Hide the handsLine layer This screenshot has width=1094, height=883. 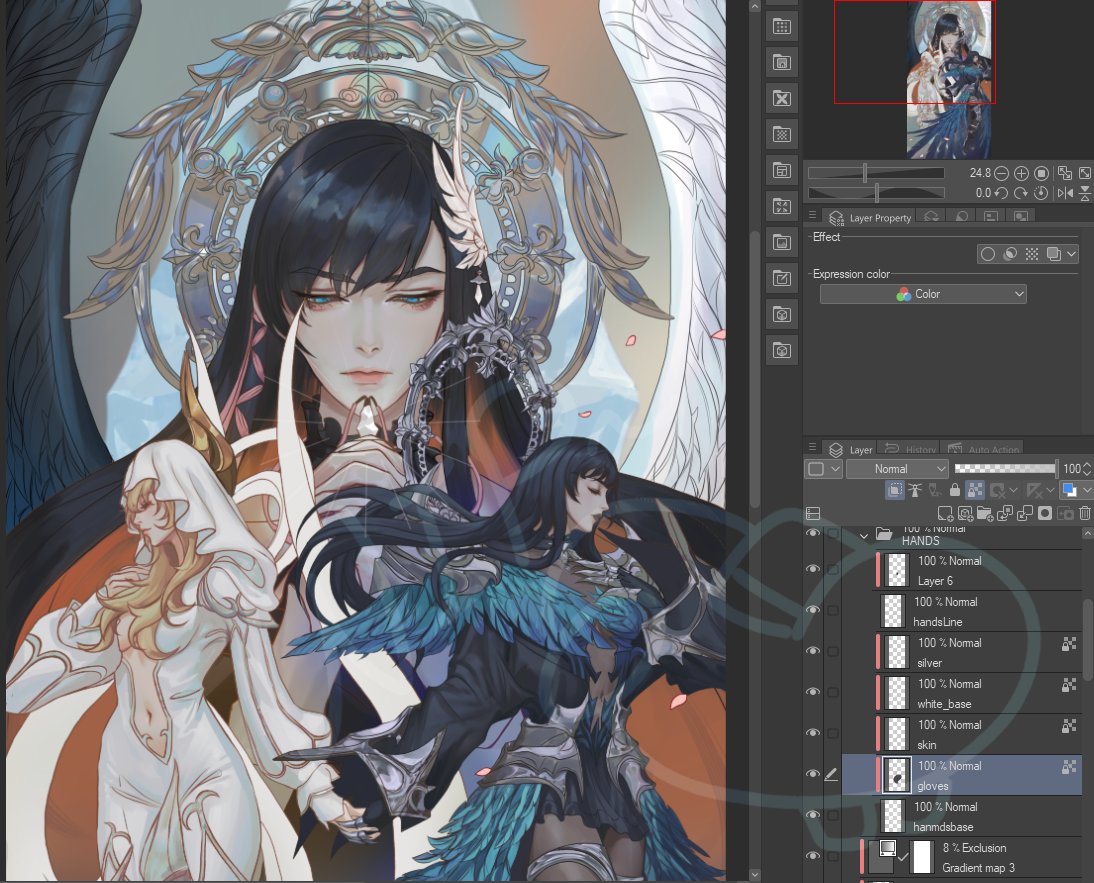813,609
